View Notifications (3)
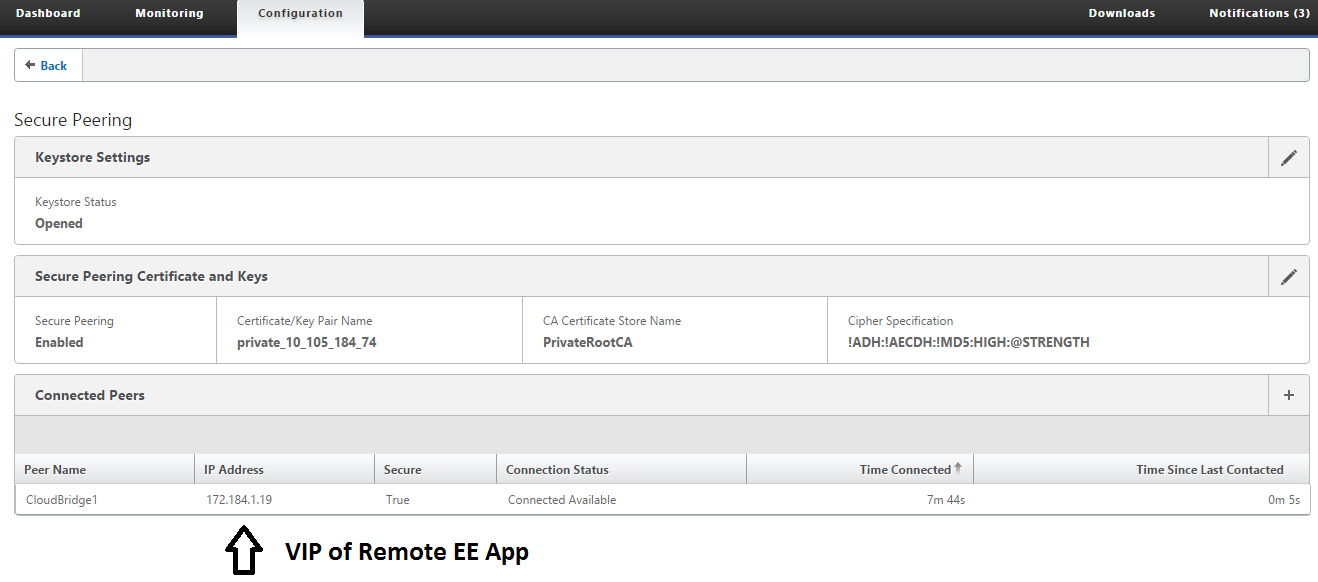Viewport: 1318px width, 582px height. point(1259,14)
